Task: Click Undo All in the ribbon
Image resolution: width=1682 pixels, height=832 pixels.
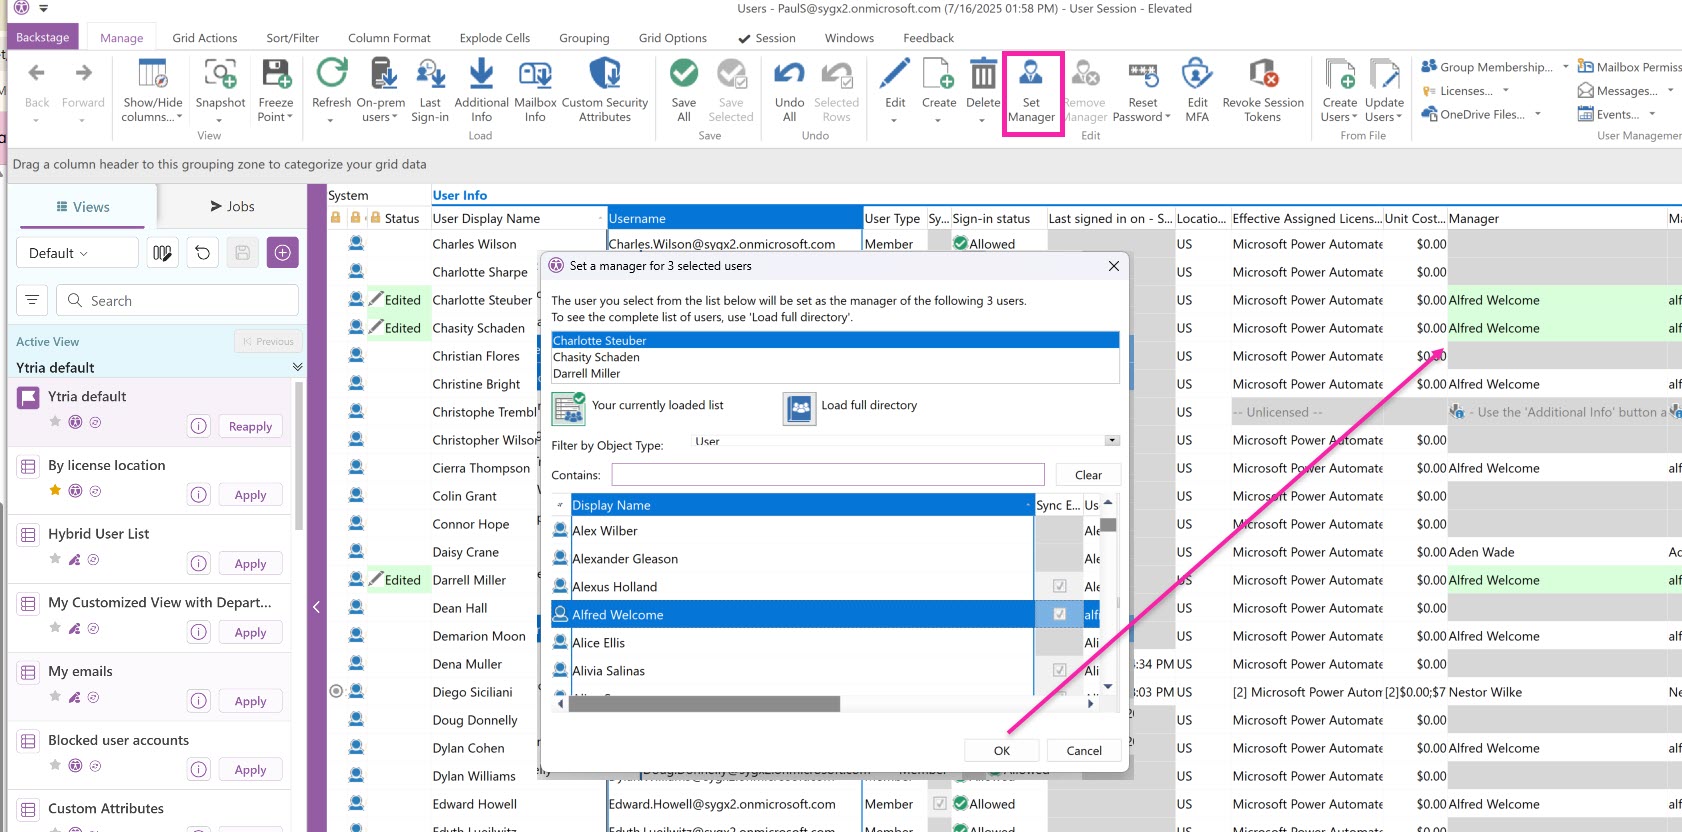Action: [789, 76]
